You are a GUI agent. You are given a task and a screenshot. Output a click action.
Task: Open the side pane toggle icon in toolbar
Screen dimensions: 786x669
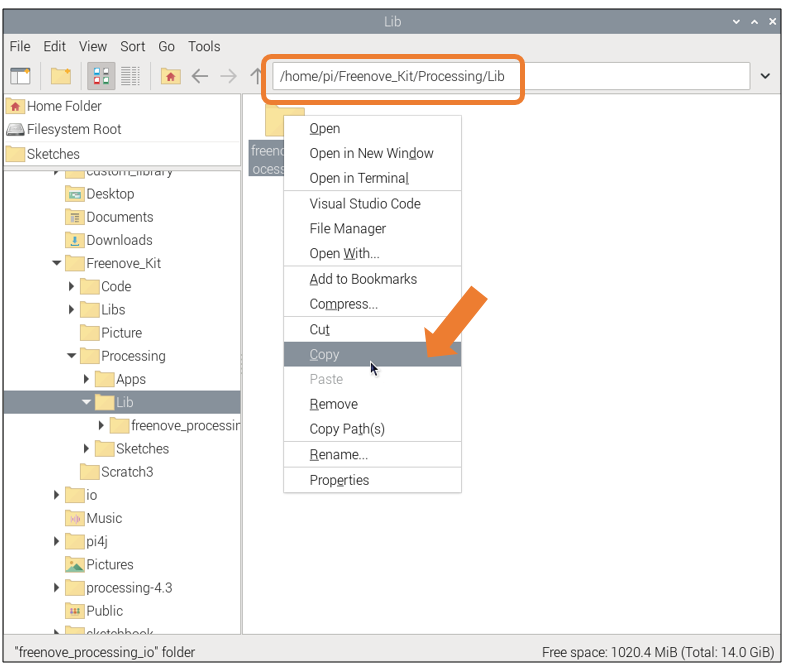[x=20, y=76]
